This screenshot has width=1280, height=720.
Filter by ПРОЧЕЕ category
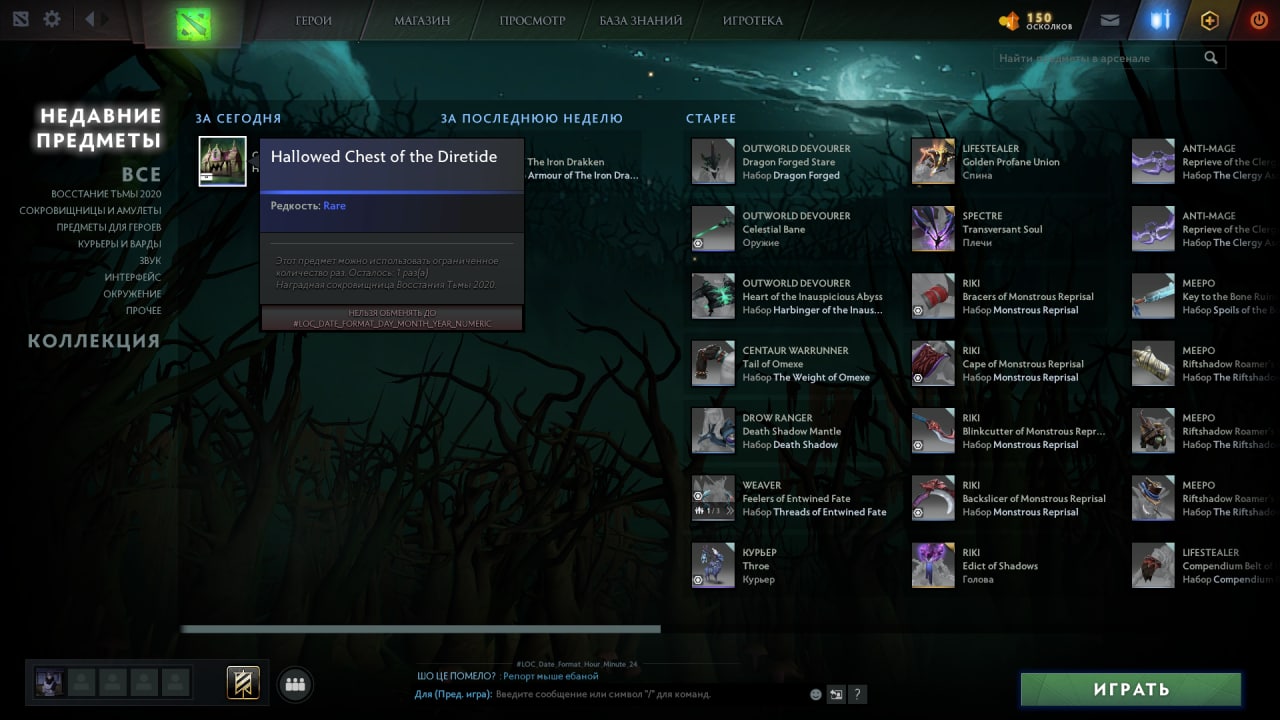pos(144,311)
